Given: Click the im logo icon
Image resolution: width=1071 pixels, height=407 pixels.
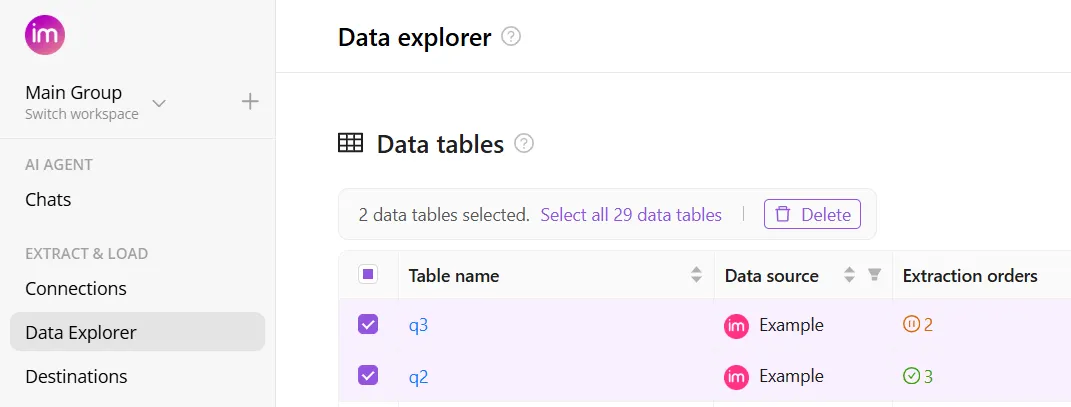Looking at the screenshot, I should click(45, 35).
